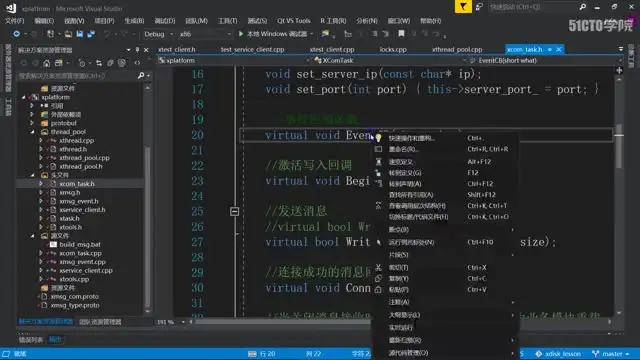Click the home icon in Solution Explorer

[x=47, y=63]
